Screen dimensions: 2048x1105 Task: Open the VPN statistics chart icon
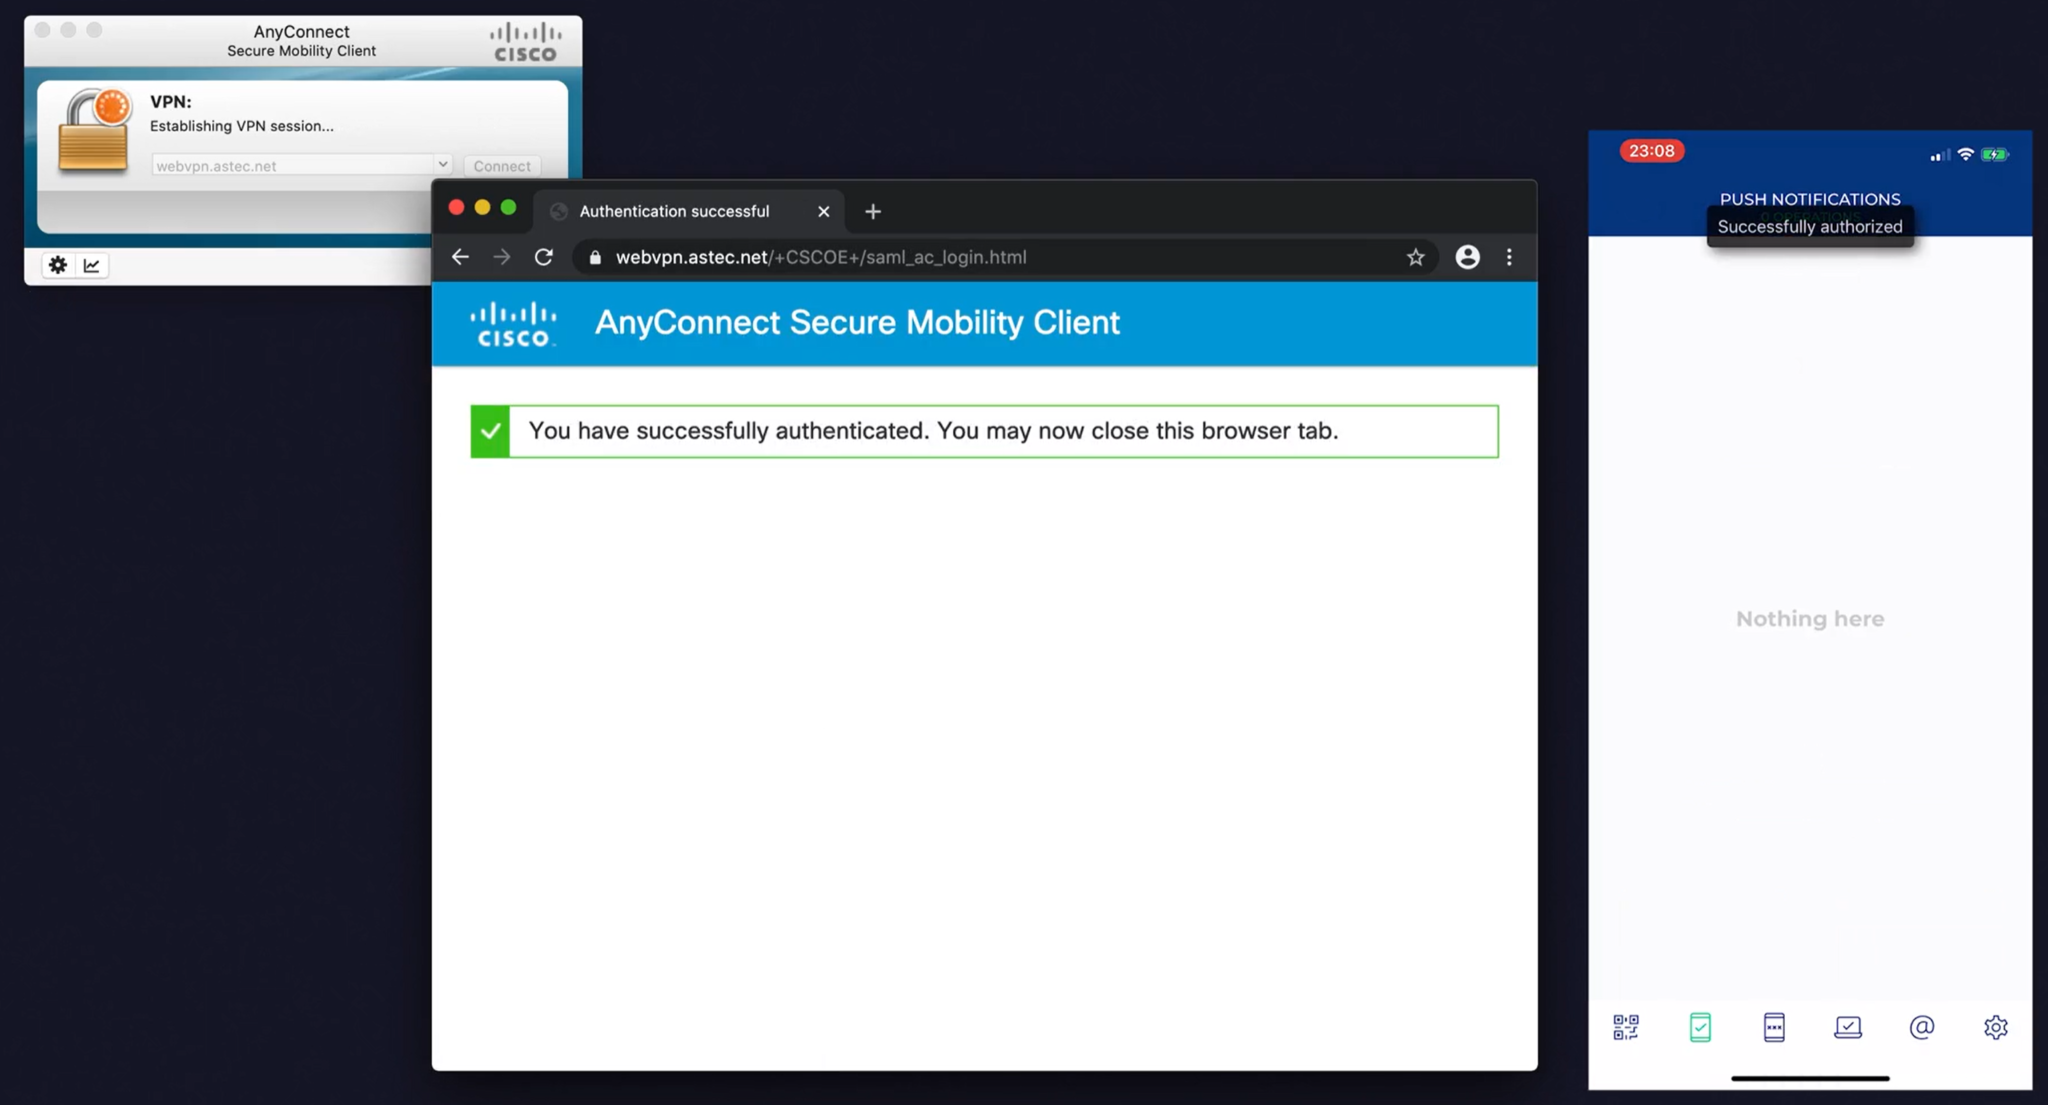point(92,265)
